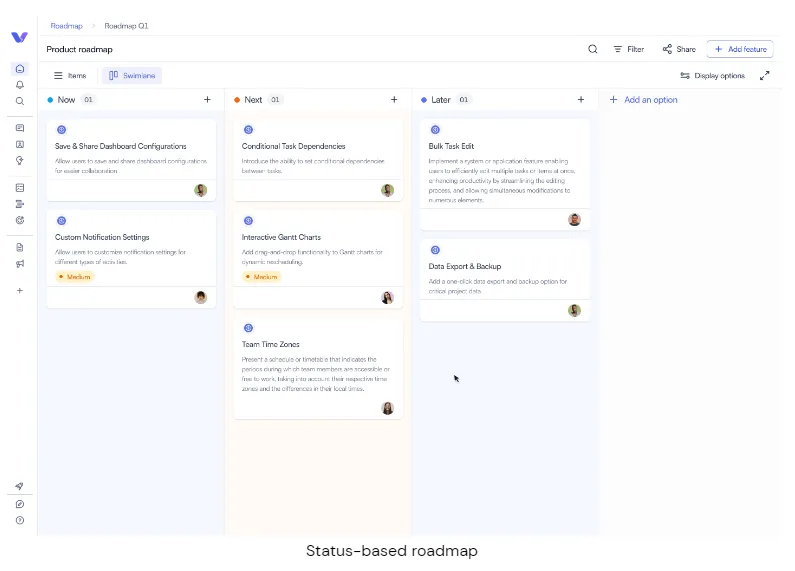Open the message feedback icon in sidebar
Viewport: 795px width, 571px height.
20,128
